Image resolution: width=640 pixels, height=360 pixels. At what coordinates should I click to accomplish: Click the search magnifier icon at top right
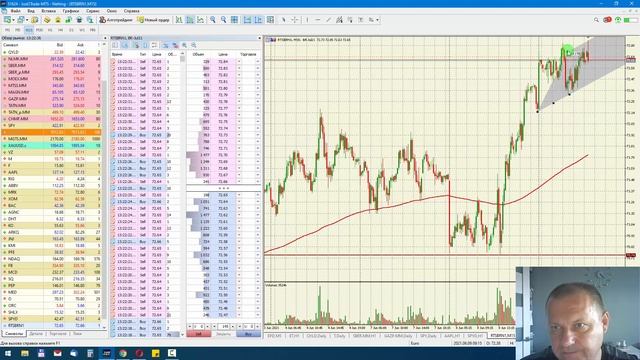tap(596, 20)
